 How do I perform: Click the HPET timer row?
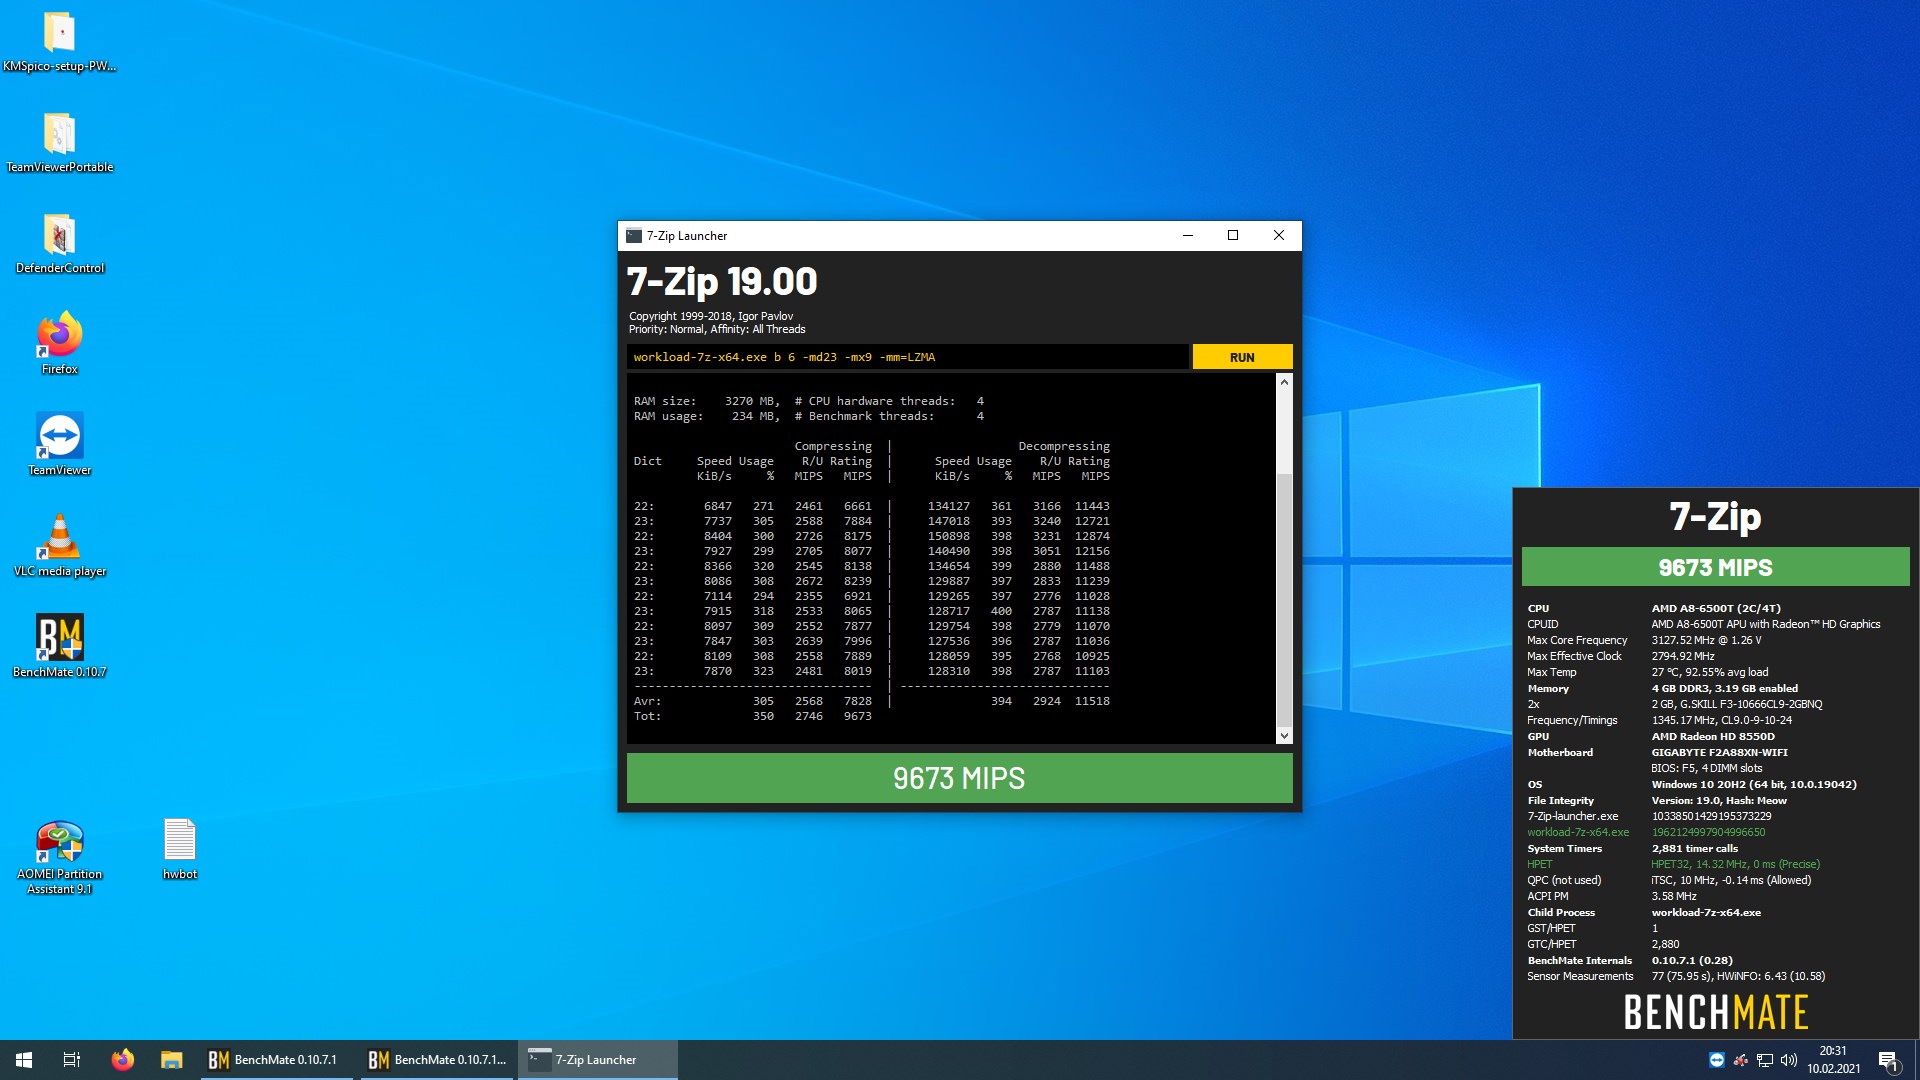tap(1673, 864)
